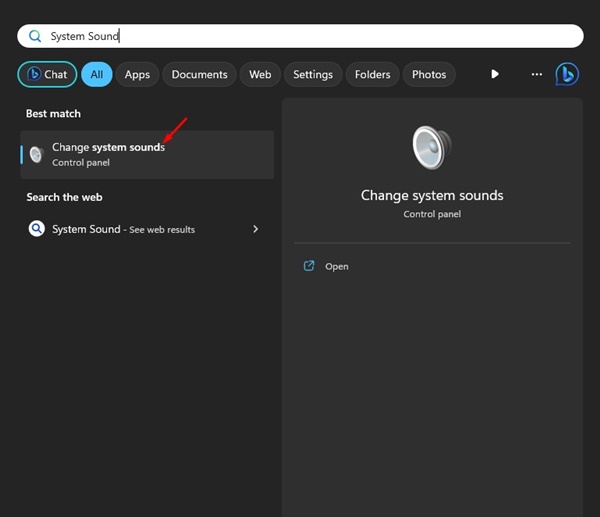Open the three-dot options menu
Image resolution: width=600 pixels, height=517 pixels.
click(537, 74)
